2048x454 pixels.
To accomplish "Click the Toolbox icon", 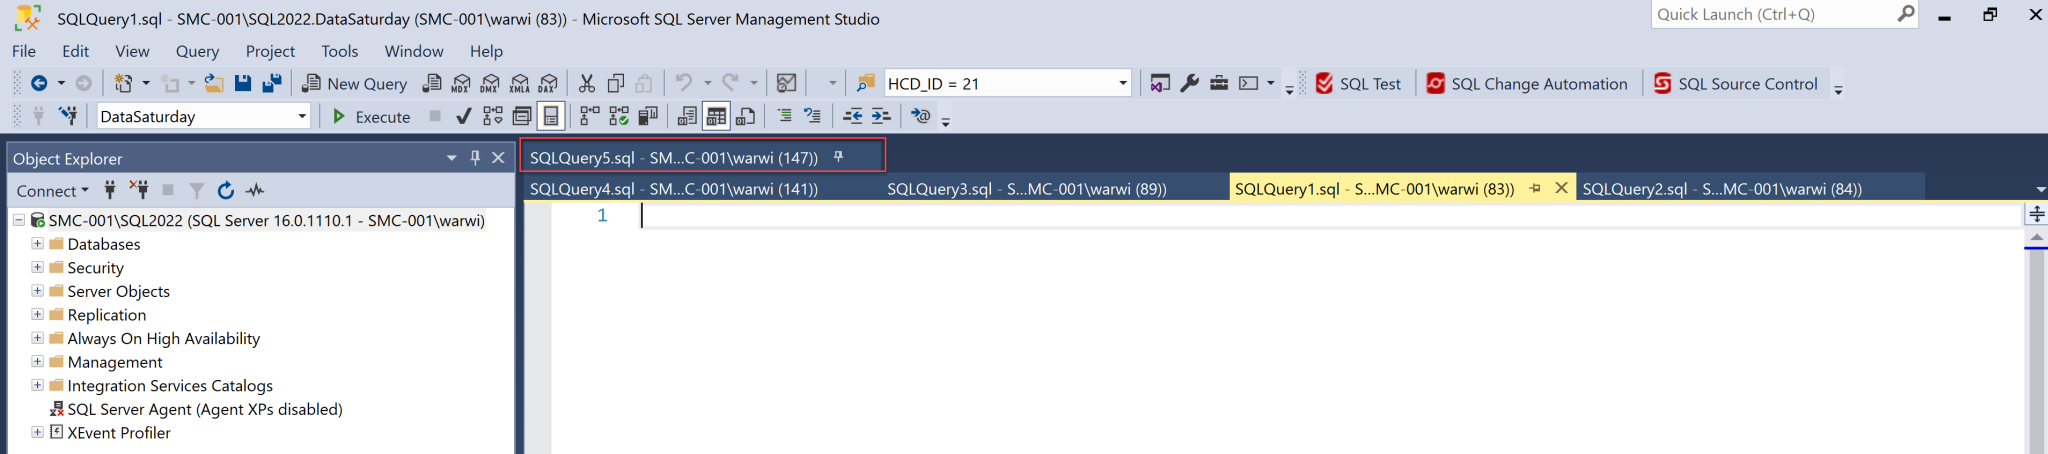I will tap(1219, 84).
